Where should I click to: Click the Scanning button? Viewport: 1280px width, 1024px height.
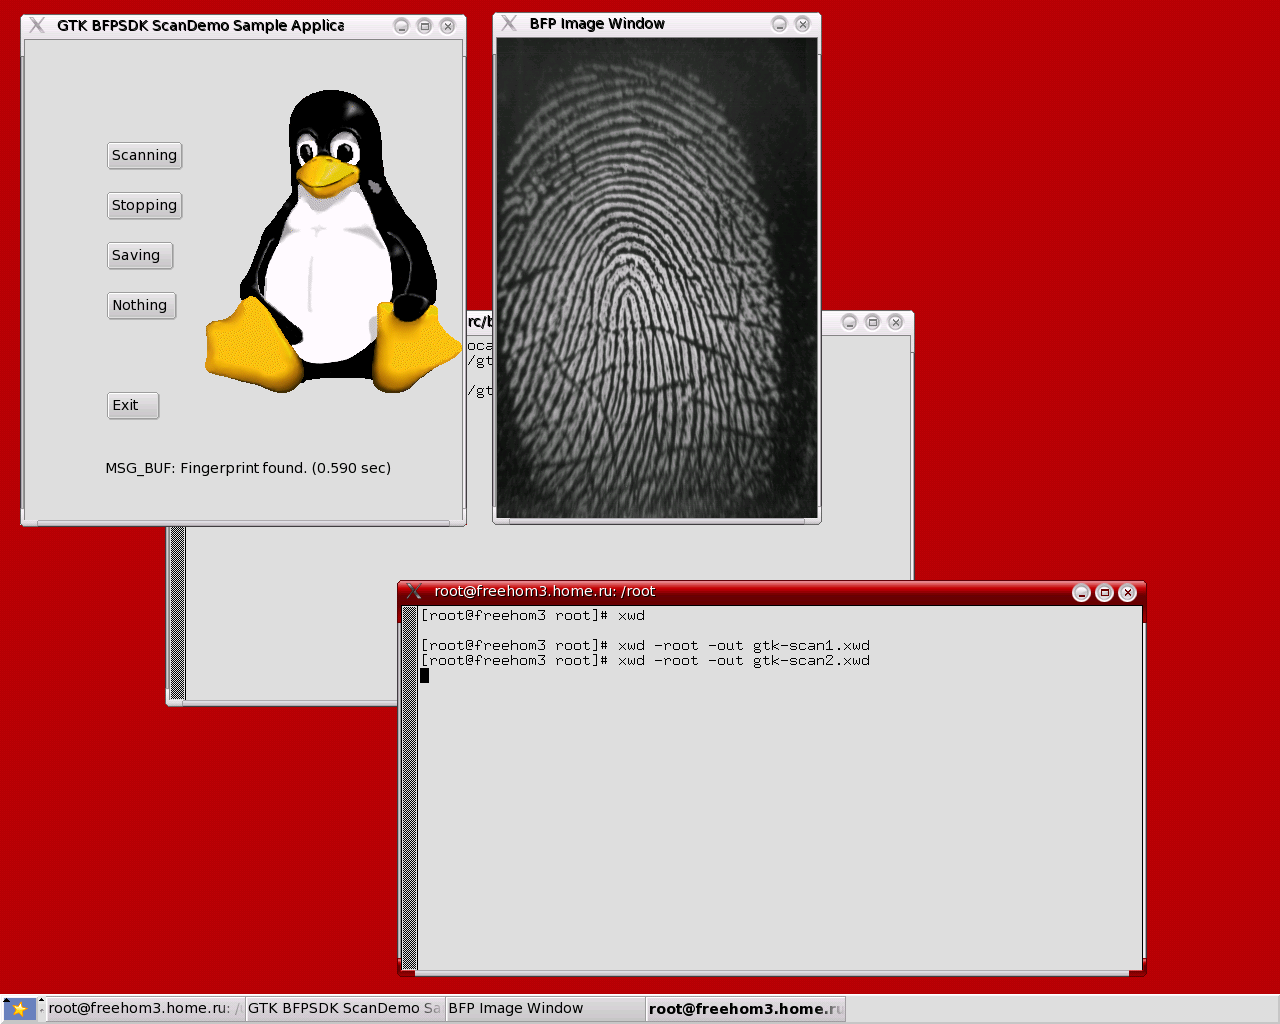(x=144, y=155)
